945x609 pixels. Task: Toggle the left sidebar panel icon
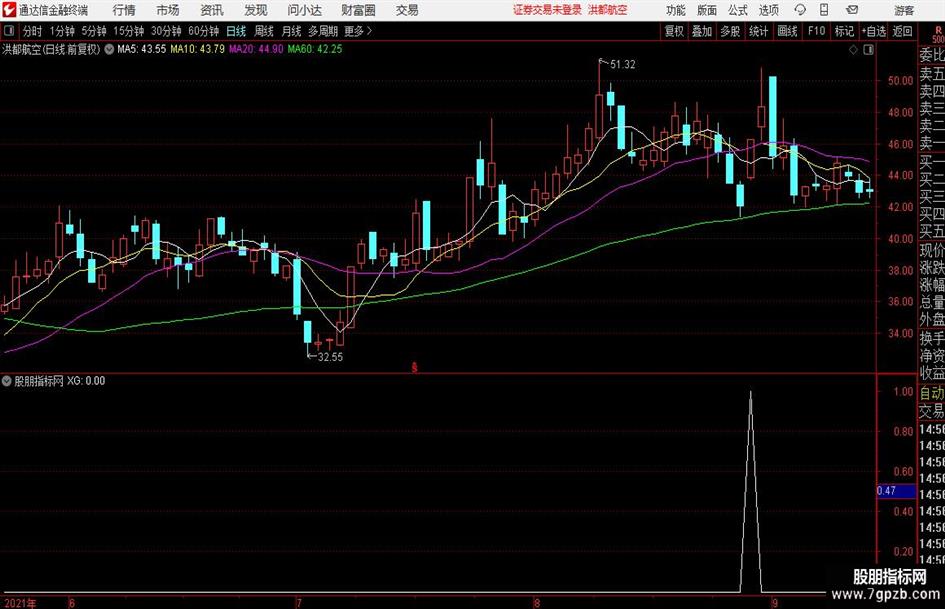tap(8, 31)
